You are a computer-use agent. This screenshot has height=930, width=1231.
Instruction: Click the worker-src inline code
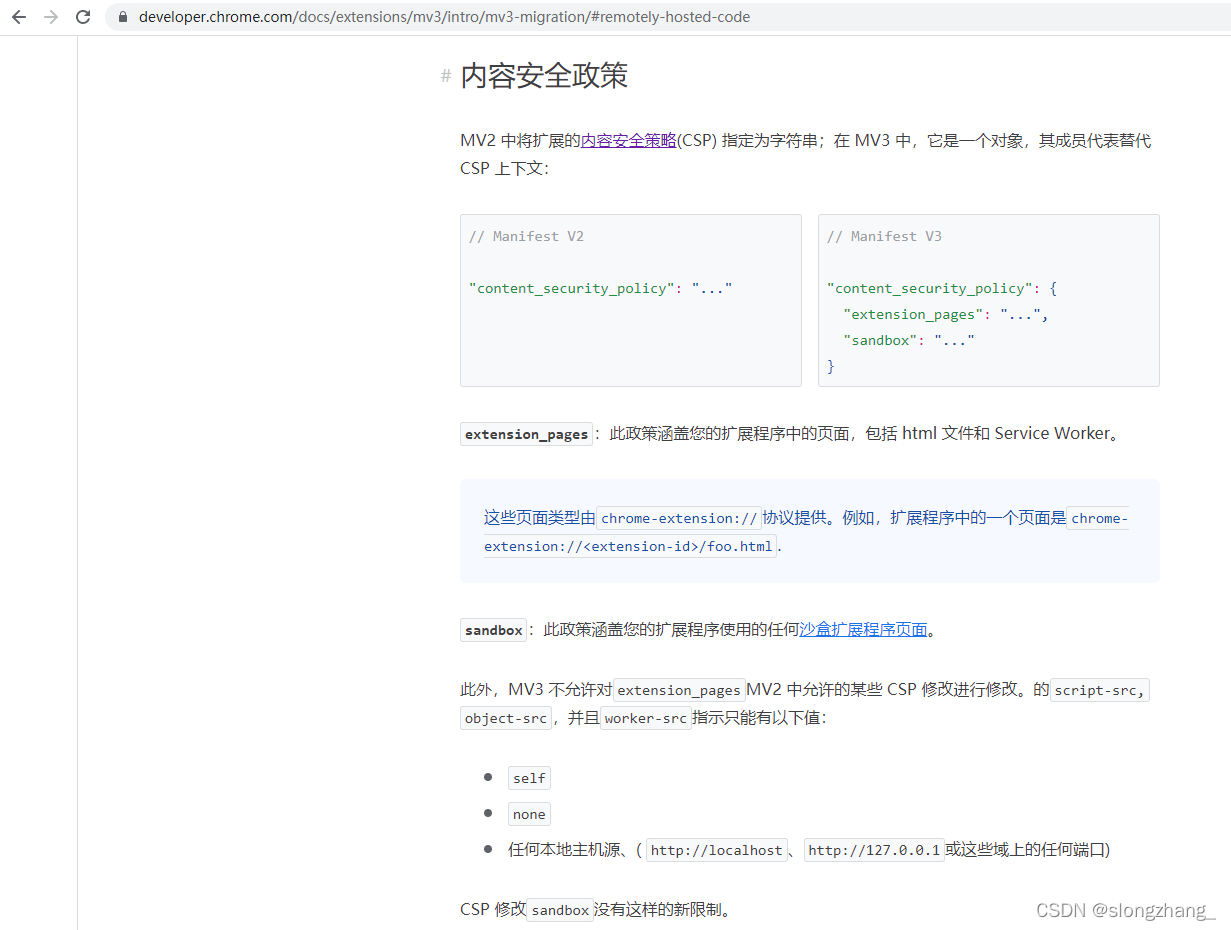pyautogui.click(x=646, y=718)
